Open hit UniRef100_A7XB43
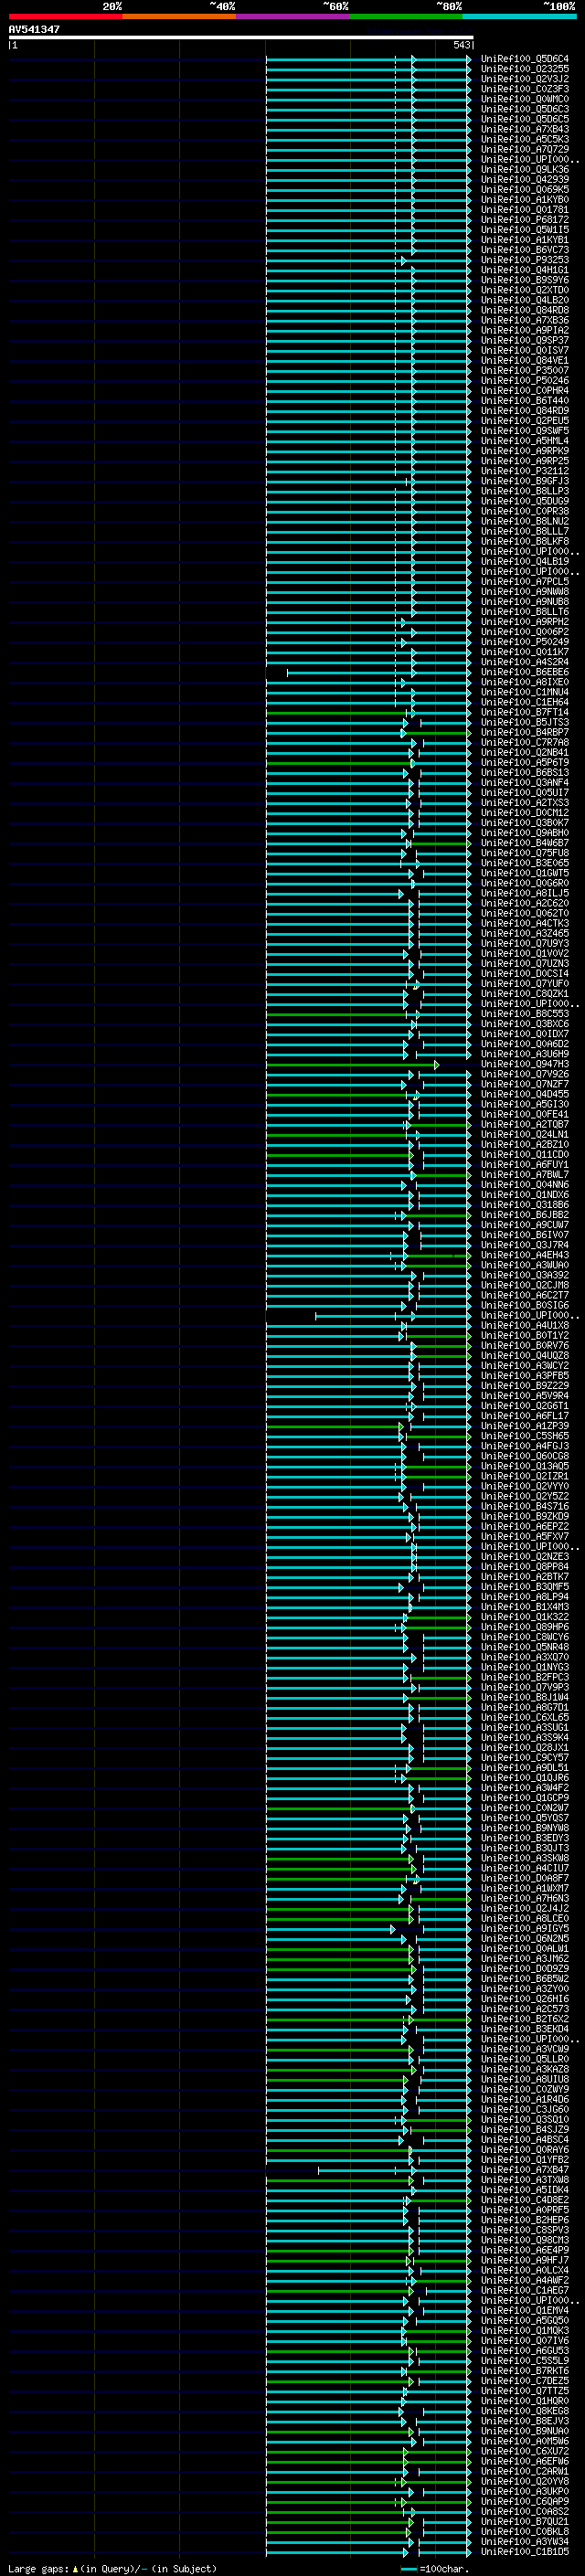Screen dimensions: 585x2576 click(x=525, y=129)
